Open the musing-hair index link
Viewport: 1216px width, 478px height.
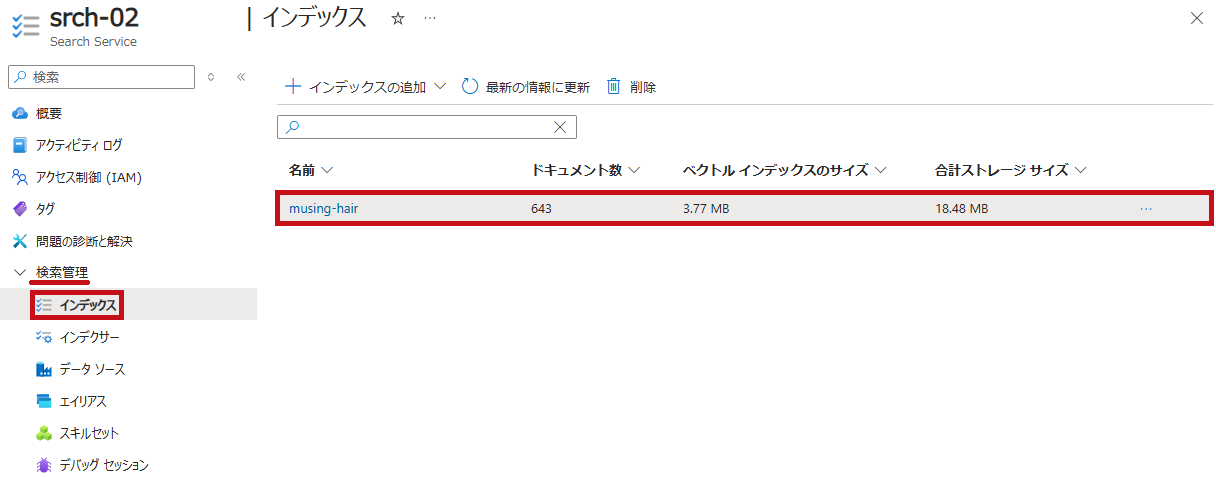coord(324,209)
